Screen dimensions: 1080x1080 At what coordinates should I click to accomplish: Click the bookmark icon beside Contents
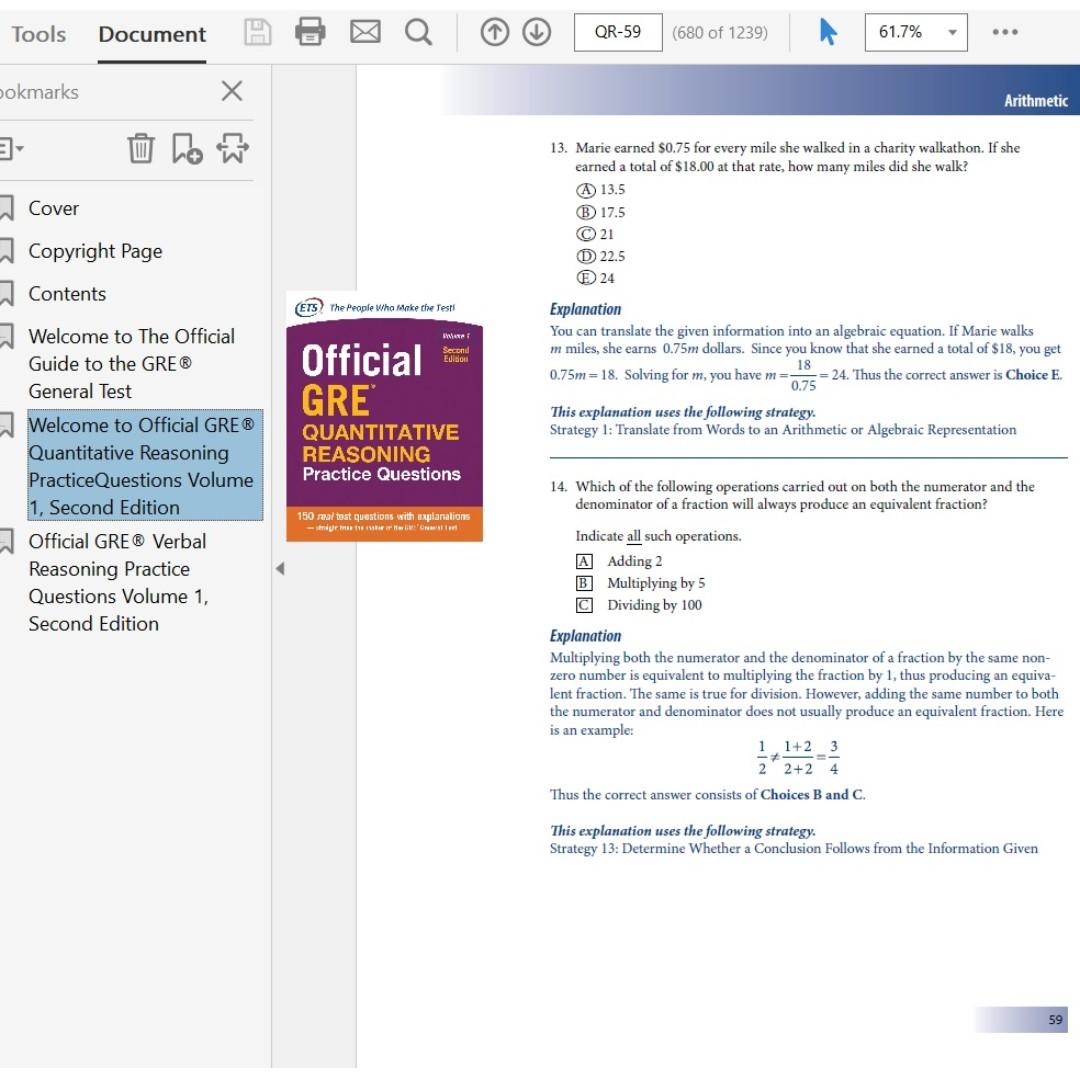pyautogui.click(x=7, y=293)
